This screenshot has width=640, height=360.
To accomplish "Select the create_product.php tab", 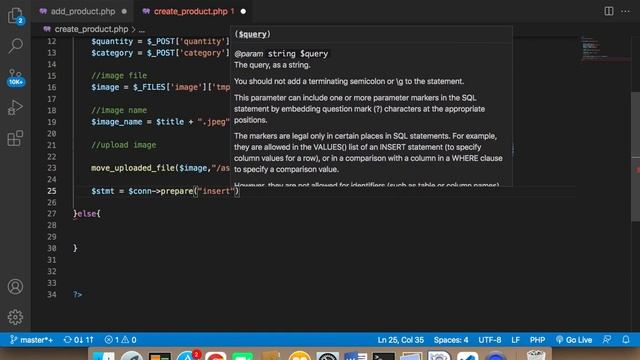I will (x=191, y=11).
